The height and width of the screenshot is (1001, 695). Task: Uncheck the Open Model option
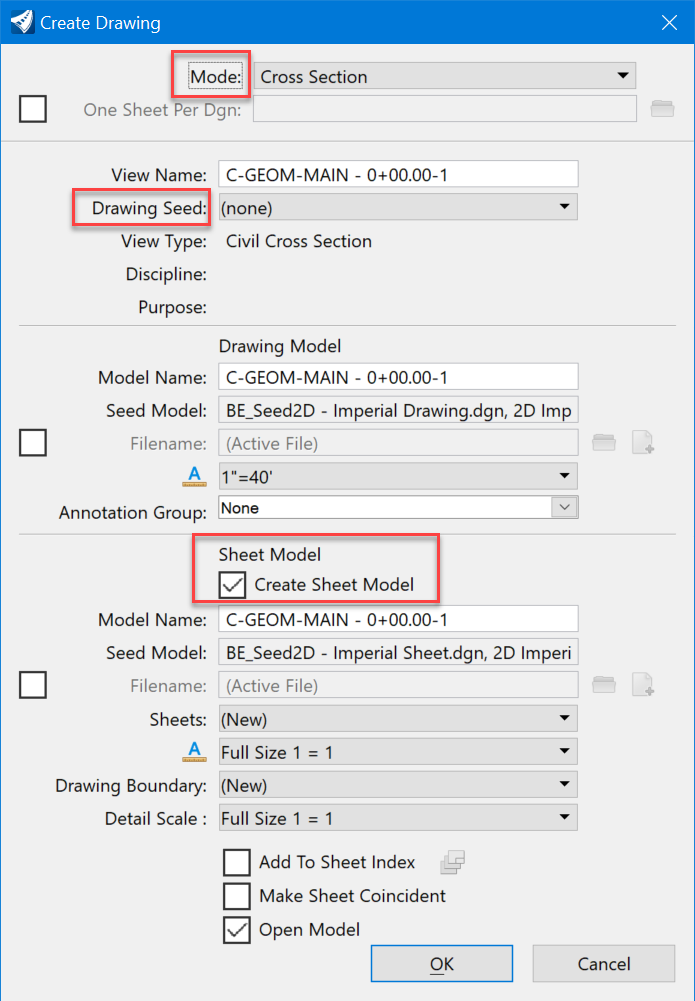pyautogui.click(x=237, y=930)
